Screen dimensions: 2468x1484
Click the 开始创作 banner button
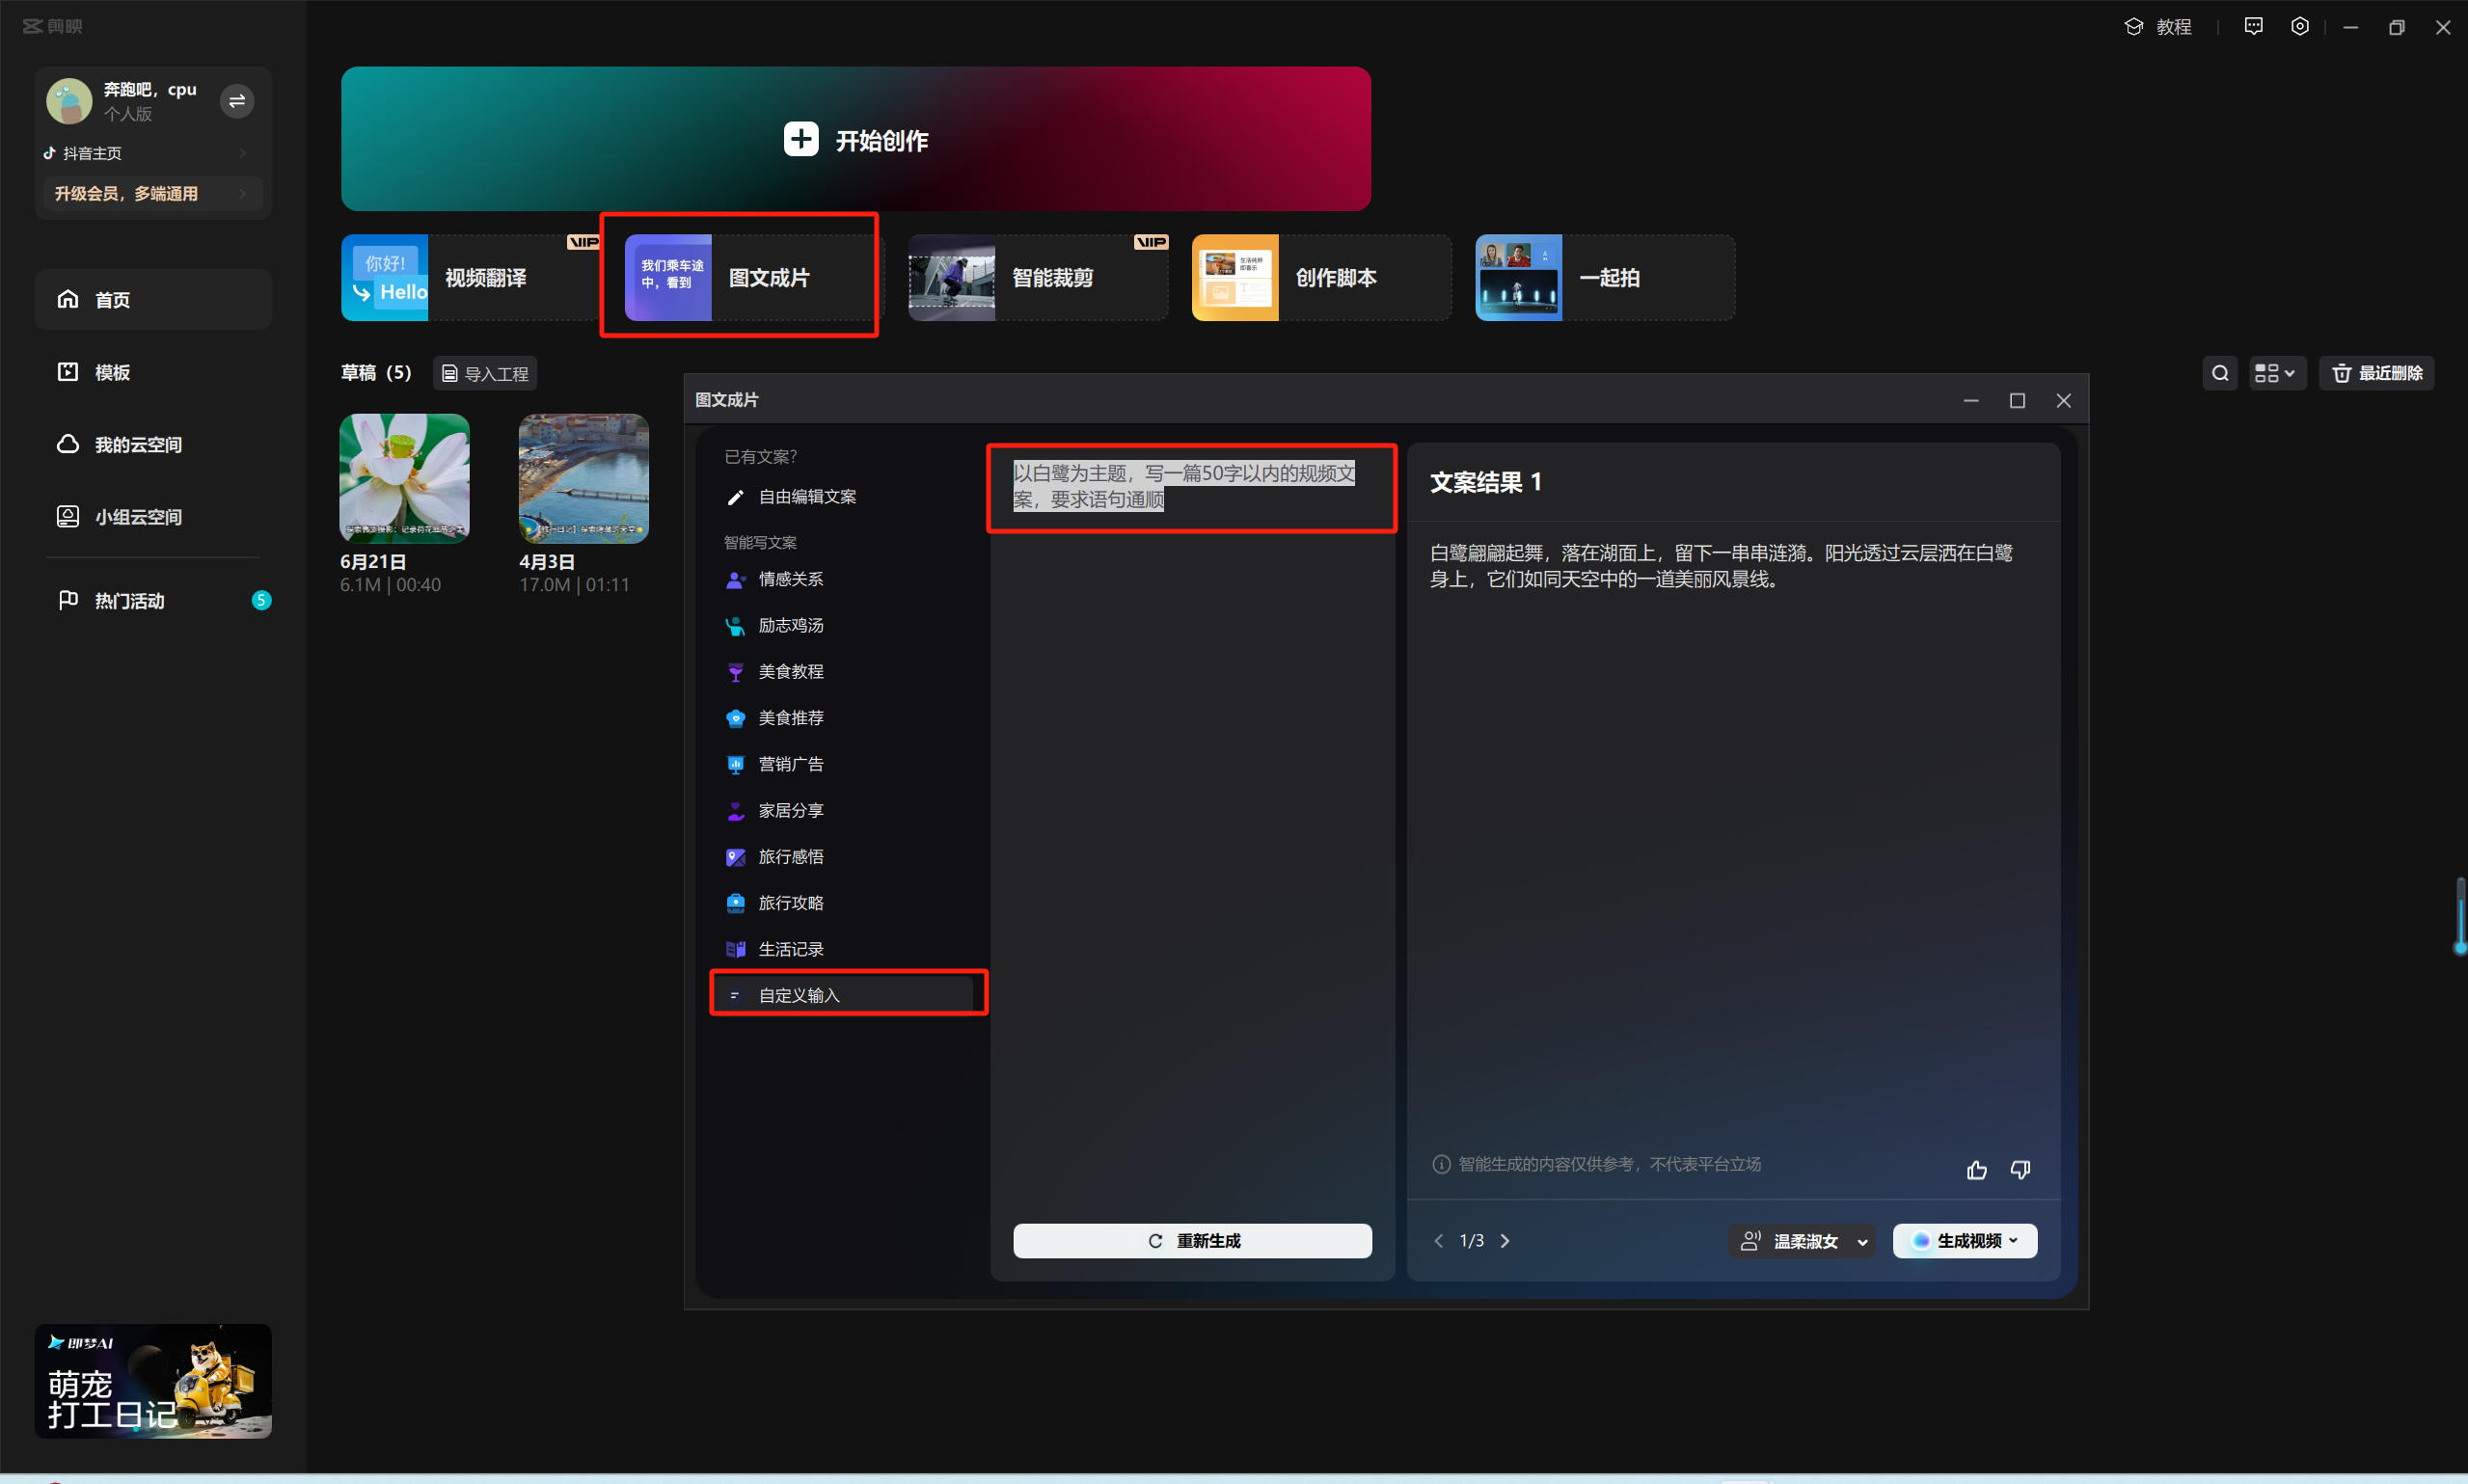[x=855, y=140]
